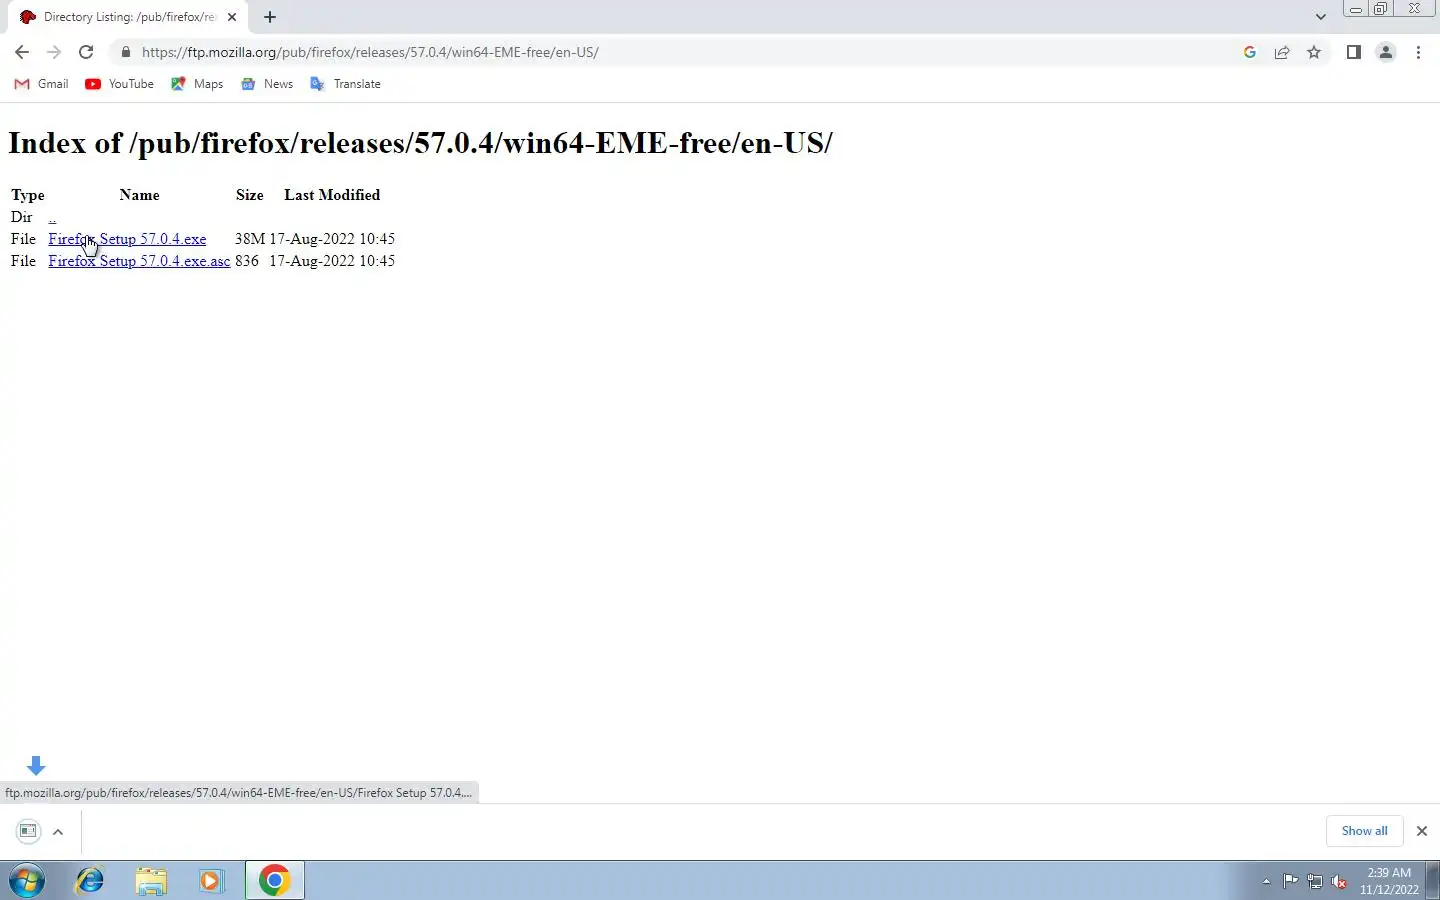1440x900 pixels.
Task: Go back to the previous page
Action: tap(22, 52)
